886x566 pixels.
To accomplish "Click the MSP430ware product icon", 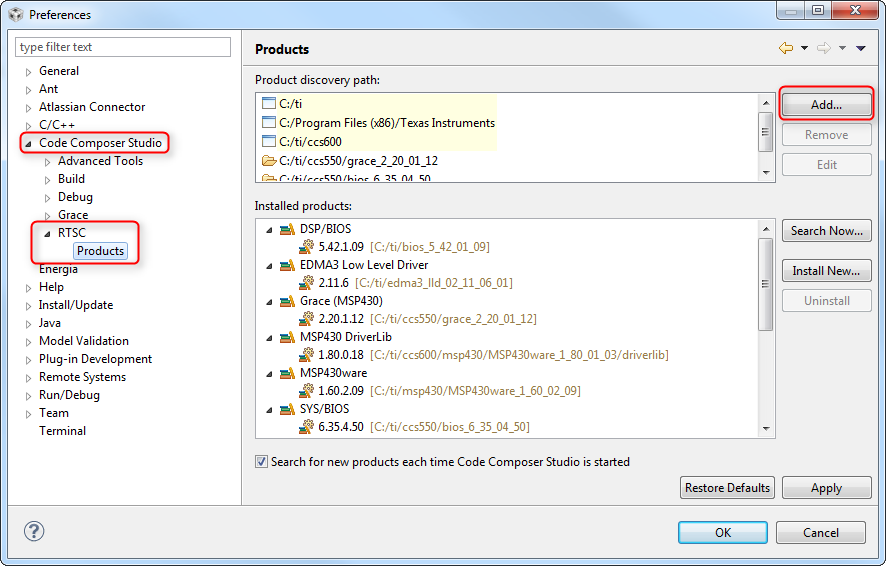I will coord(287,373).
